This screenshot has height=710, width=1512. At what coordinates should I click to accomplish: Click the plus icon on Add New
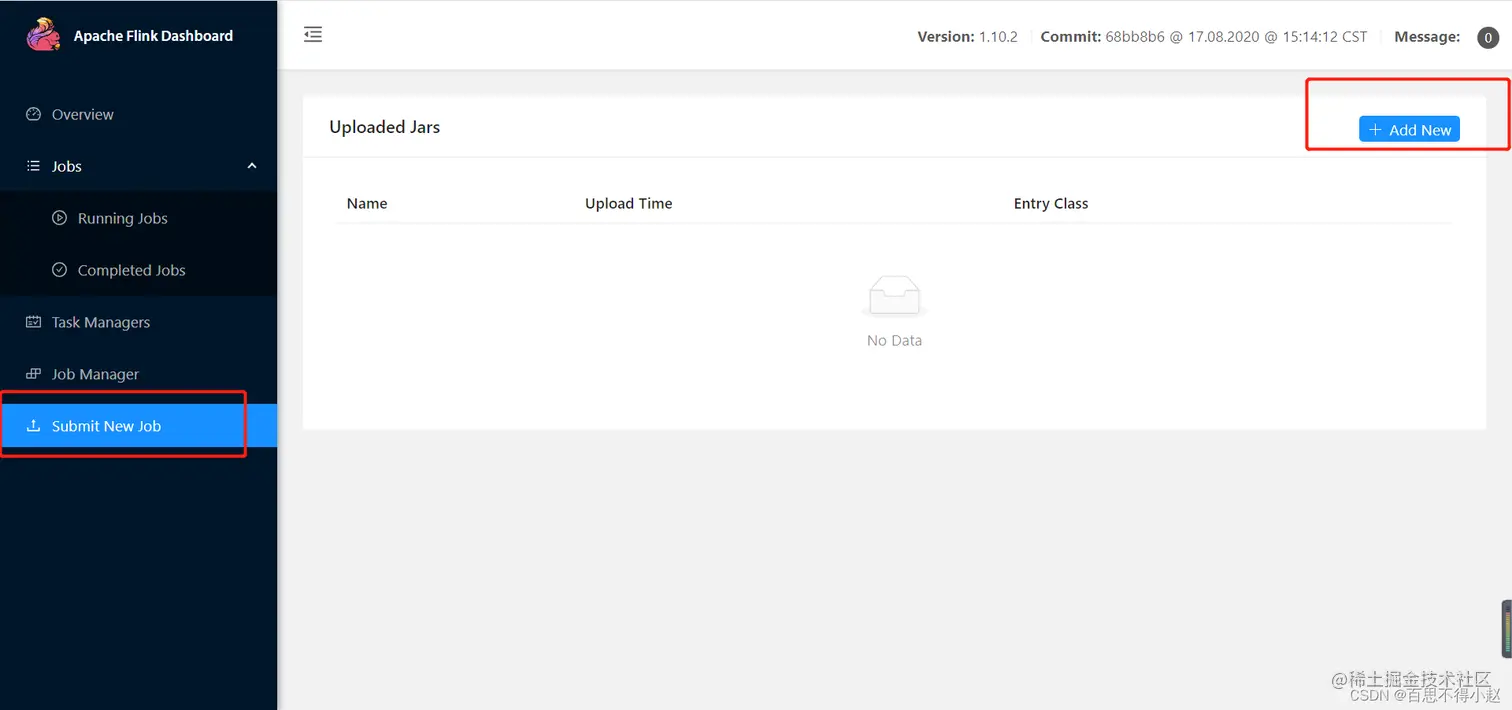pyautogui.click(x=1375, y=130)
